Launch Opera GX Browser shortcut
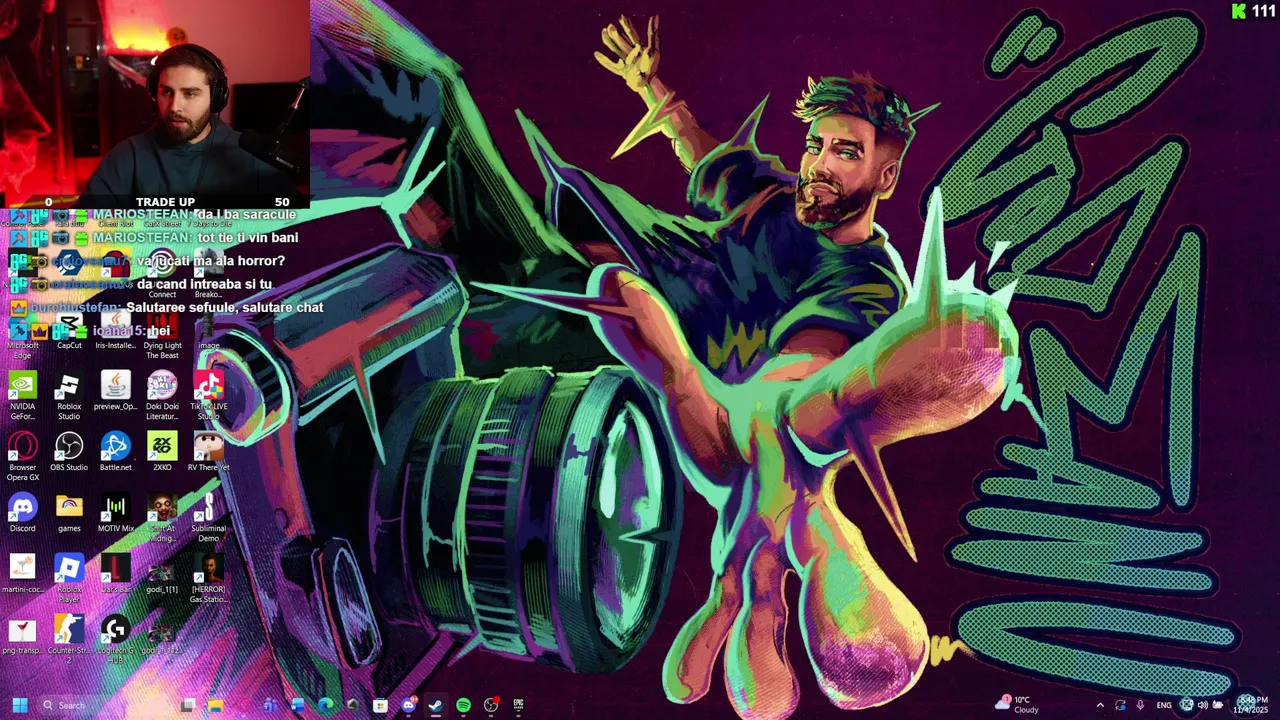1280x720 pixels. pyautogui.click(x=22, y=457)
